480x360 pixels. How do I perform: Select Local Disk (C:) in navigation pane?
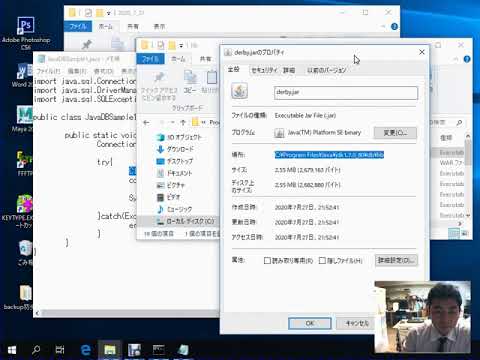(x=185, y=221)
